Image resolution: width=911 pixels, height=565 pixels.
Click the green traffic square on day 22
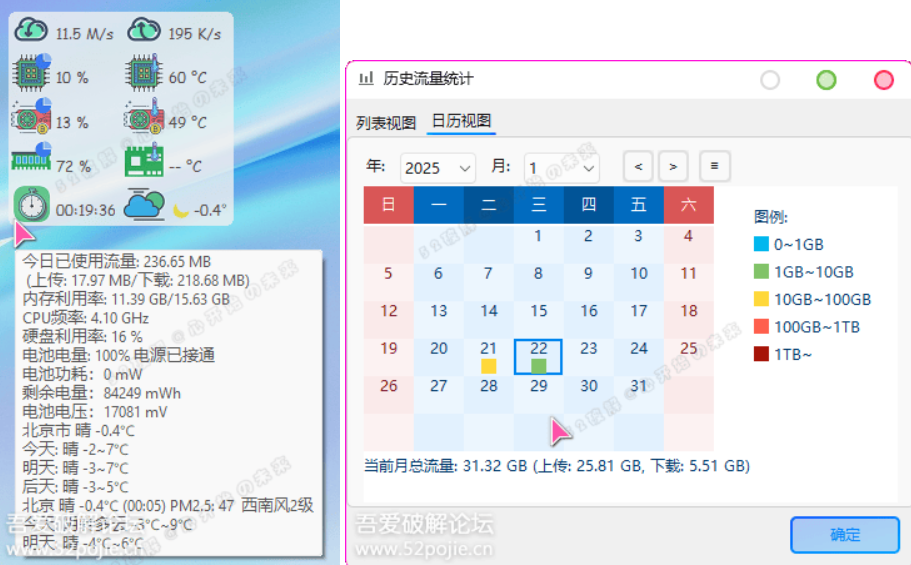pyautogui.click(x=539, y=366)
